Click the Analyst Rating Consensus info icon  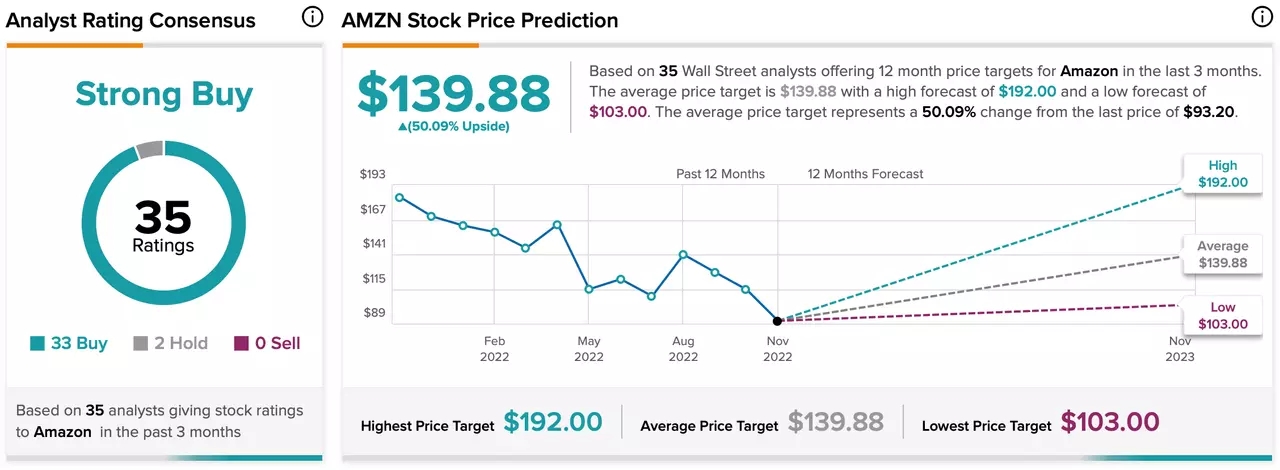pos(312,18)
